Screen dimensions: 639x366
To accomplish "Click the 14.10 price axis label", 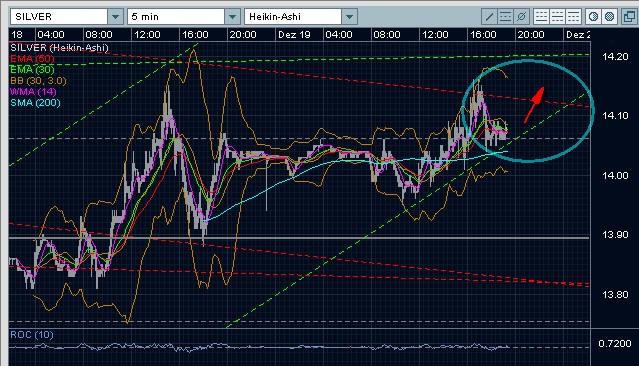I will pyautogui.click(x=615, y=116).
